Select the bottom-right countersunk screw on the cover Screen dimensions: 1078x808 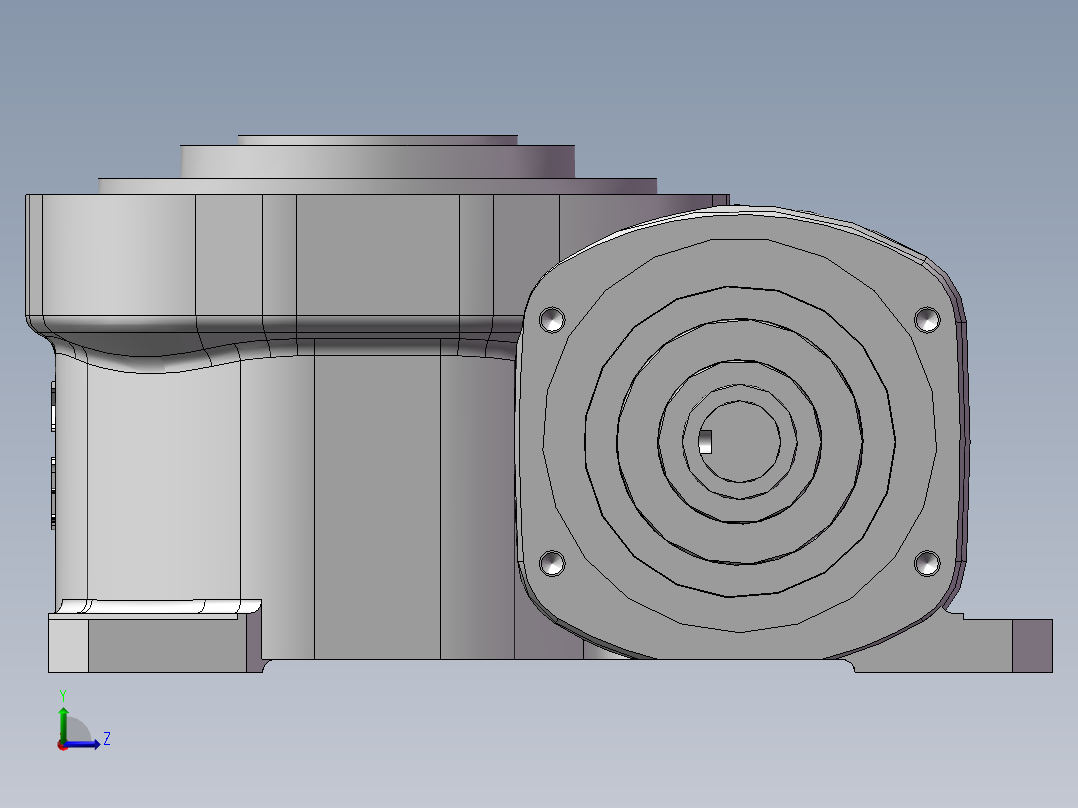pos(928,563)
